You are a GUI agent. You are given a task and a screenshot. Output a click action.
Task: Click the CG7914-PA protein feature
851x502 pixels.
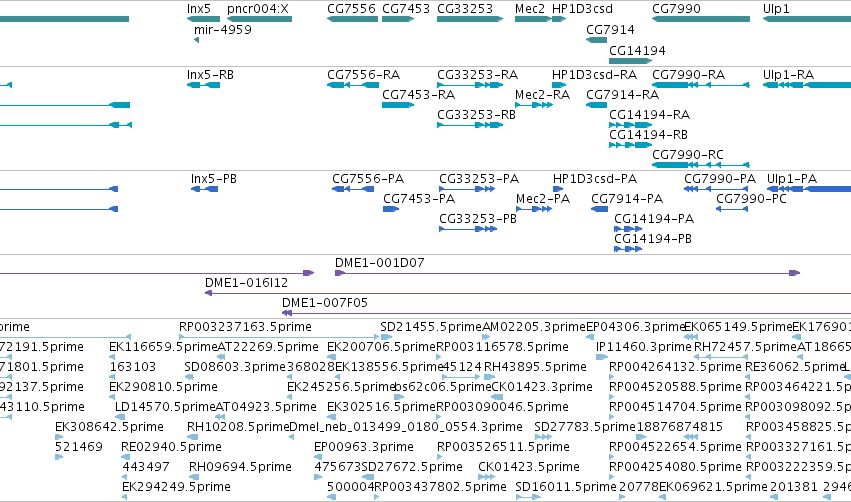point(600,209)
